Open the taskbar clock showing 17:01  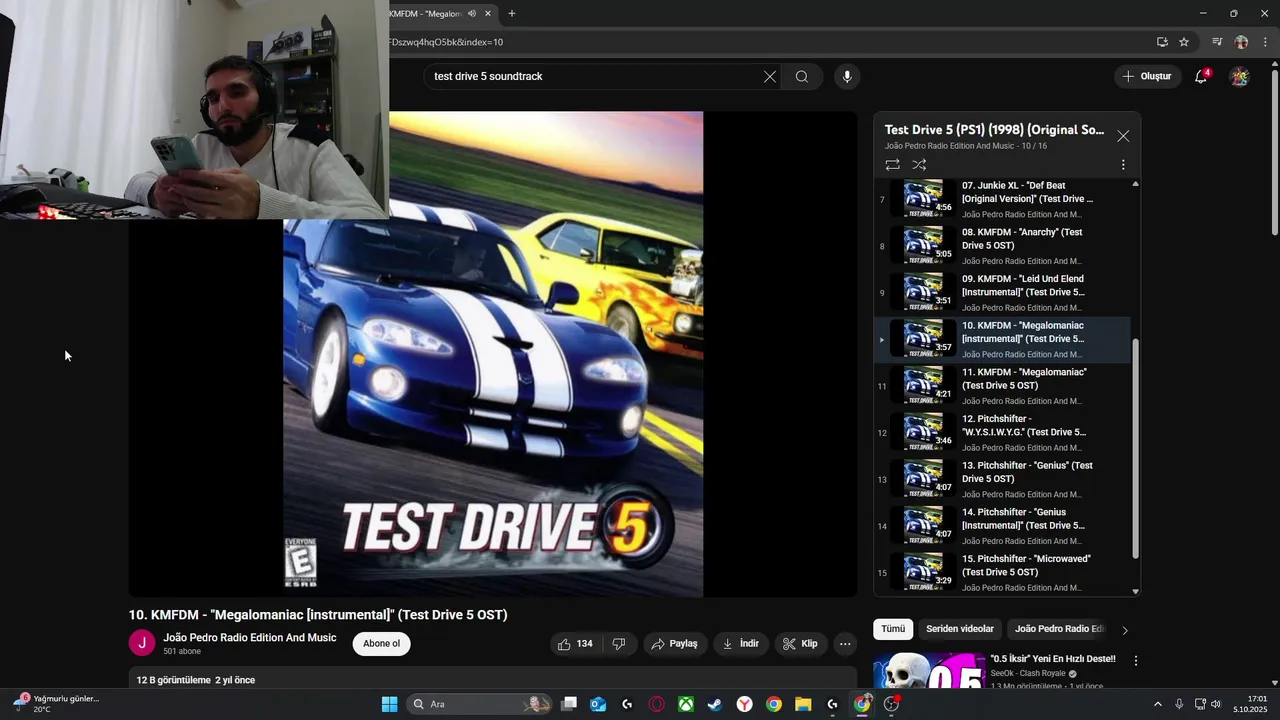pos(1250,704)
